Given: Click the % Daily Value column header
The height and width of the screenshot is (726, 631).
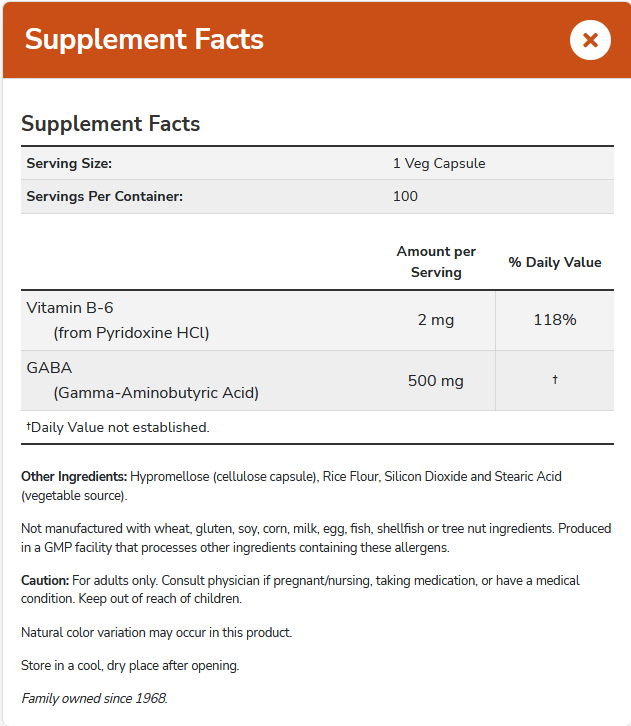Looking at the screenshot, I should click(x=555, y=262).
